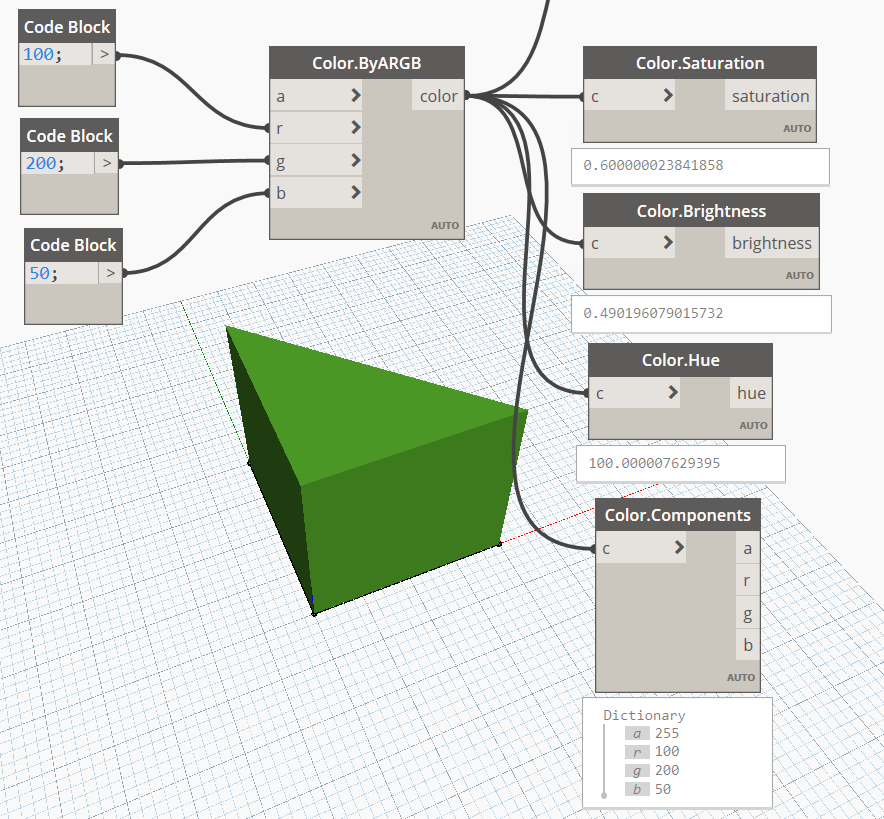Click the brightness result 0.490196079015732
This screenshot has width=884, height=819.
(x=653, y=313)
